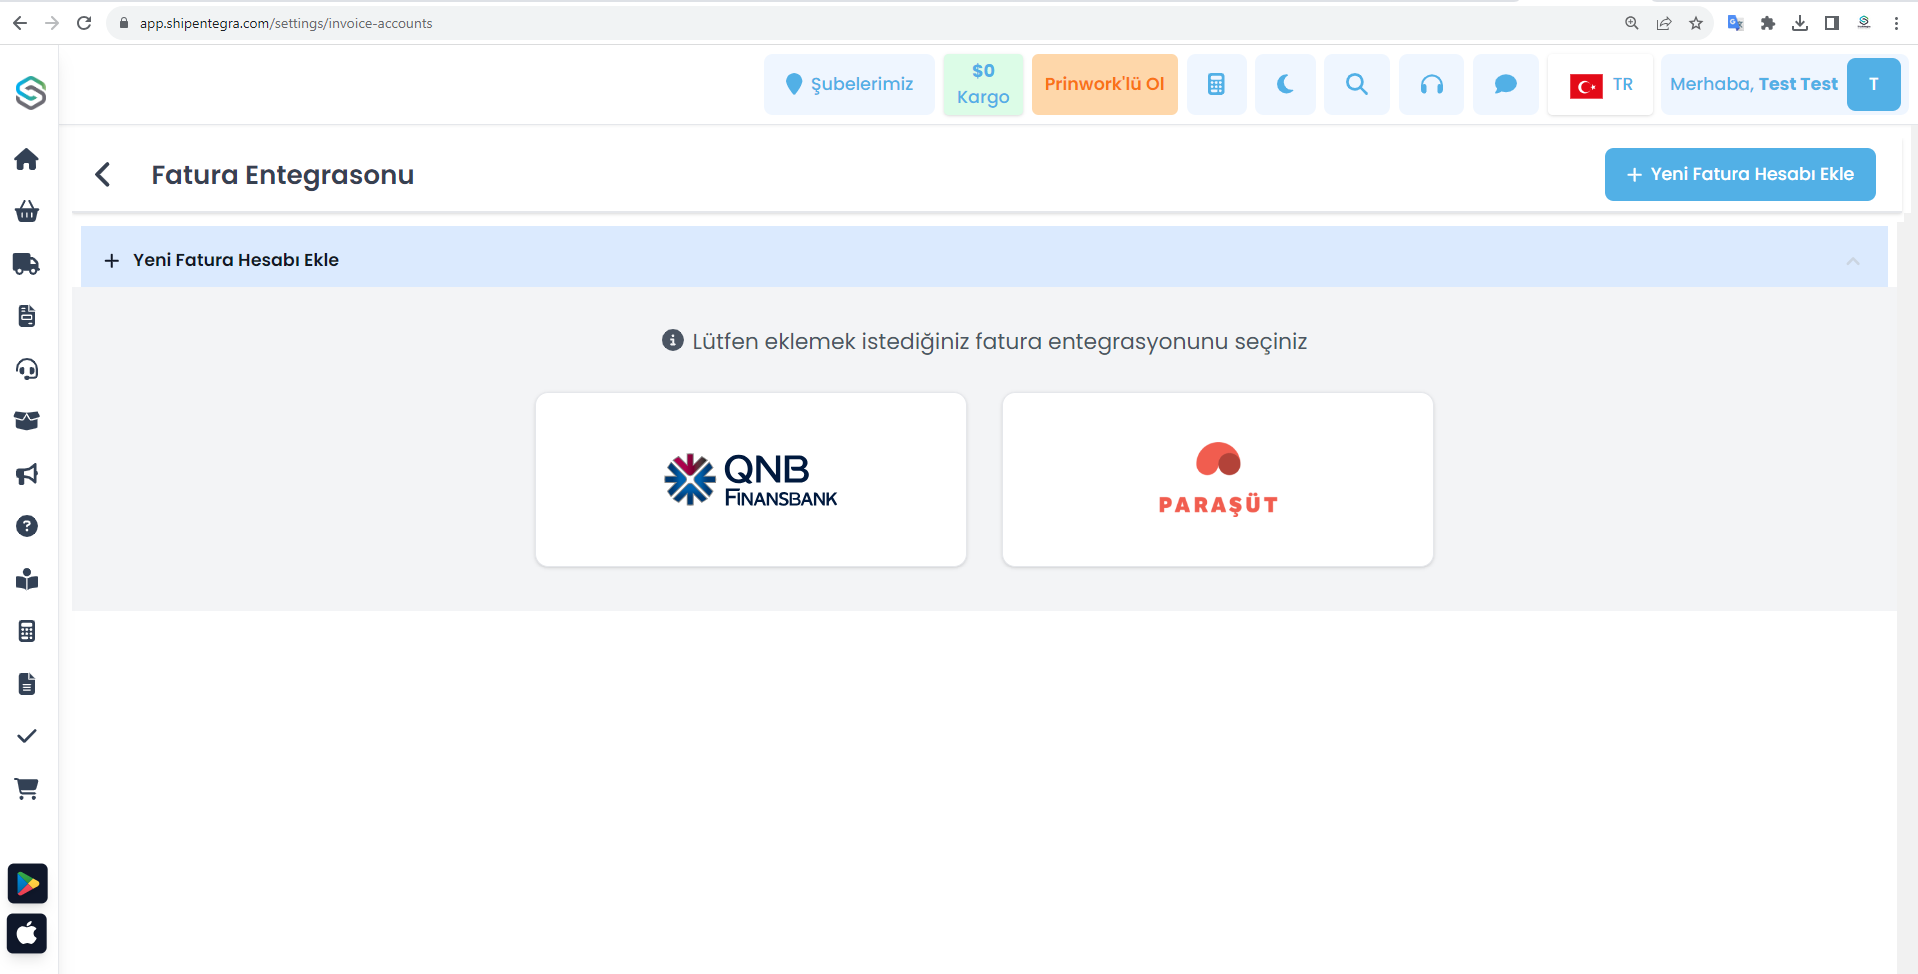Open the megaphone announcements sidebar icon
Viewport: 1918px width, 974px height.
[27, 474]
